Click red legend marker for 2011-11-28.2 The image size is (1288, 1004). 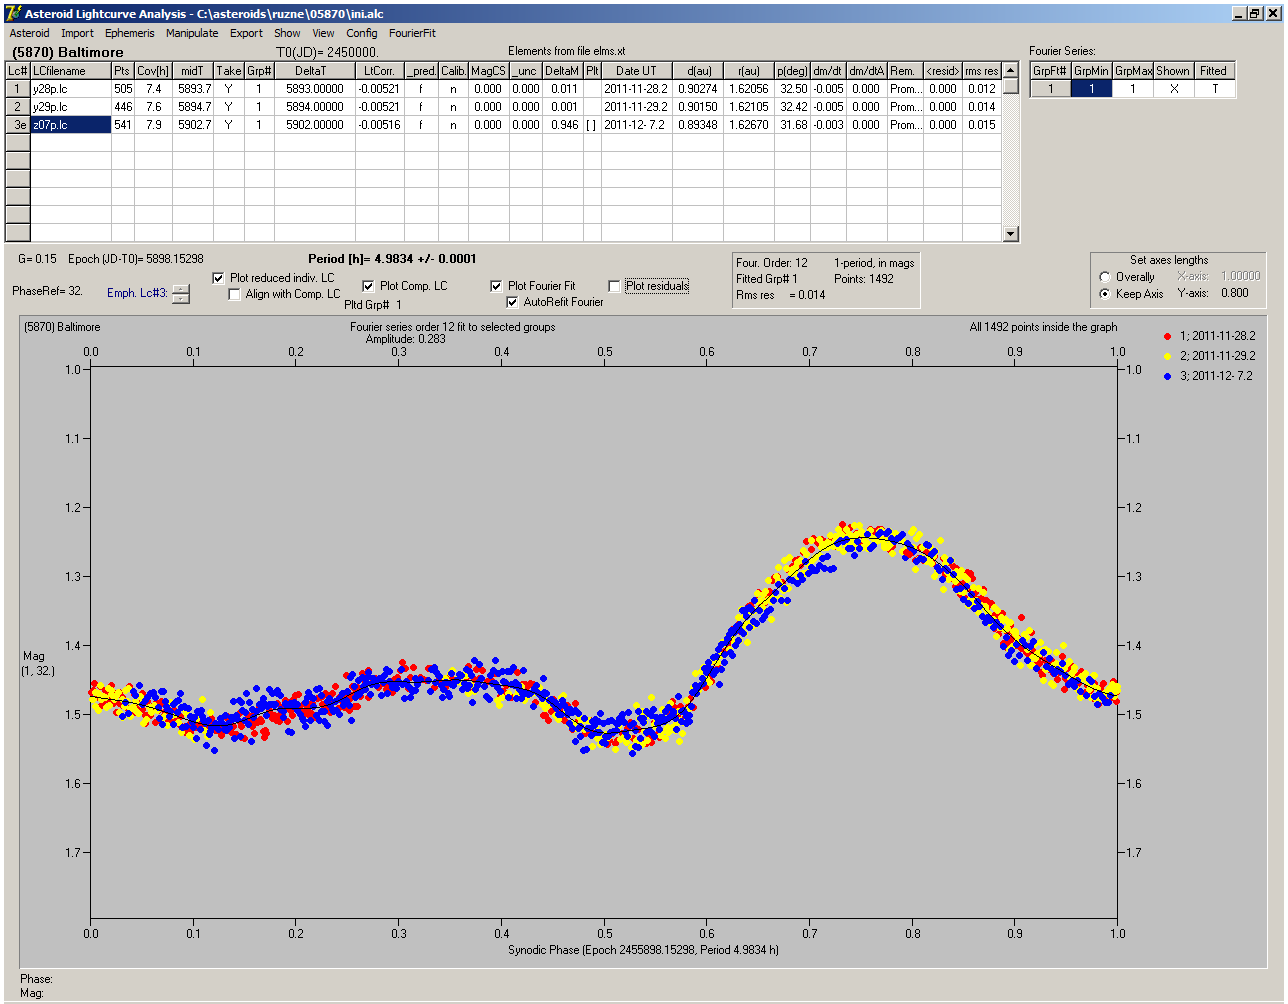point(1168,336)
